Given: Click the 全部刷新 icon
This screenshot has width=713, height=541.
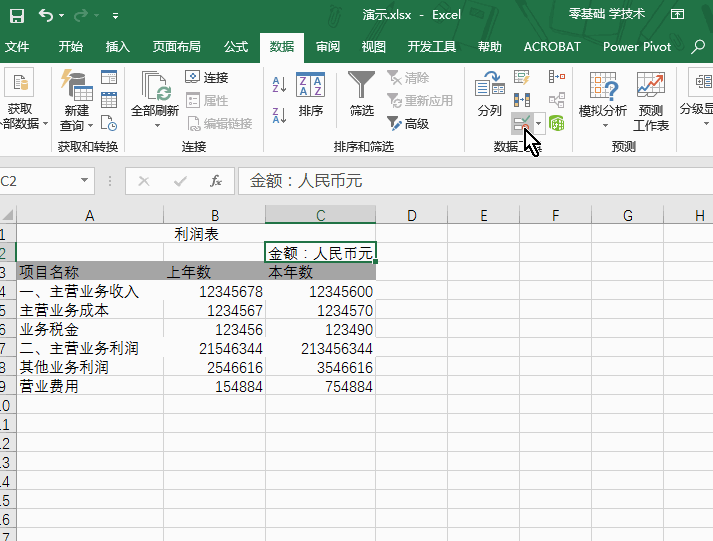Looking at the screenshot, I should [x=155, y=86].
